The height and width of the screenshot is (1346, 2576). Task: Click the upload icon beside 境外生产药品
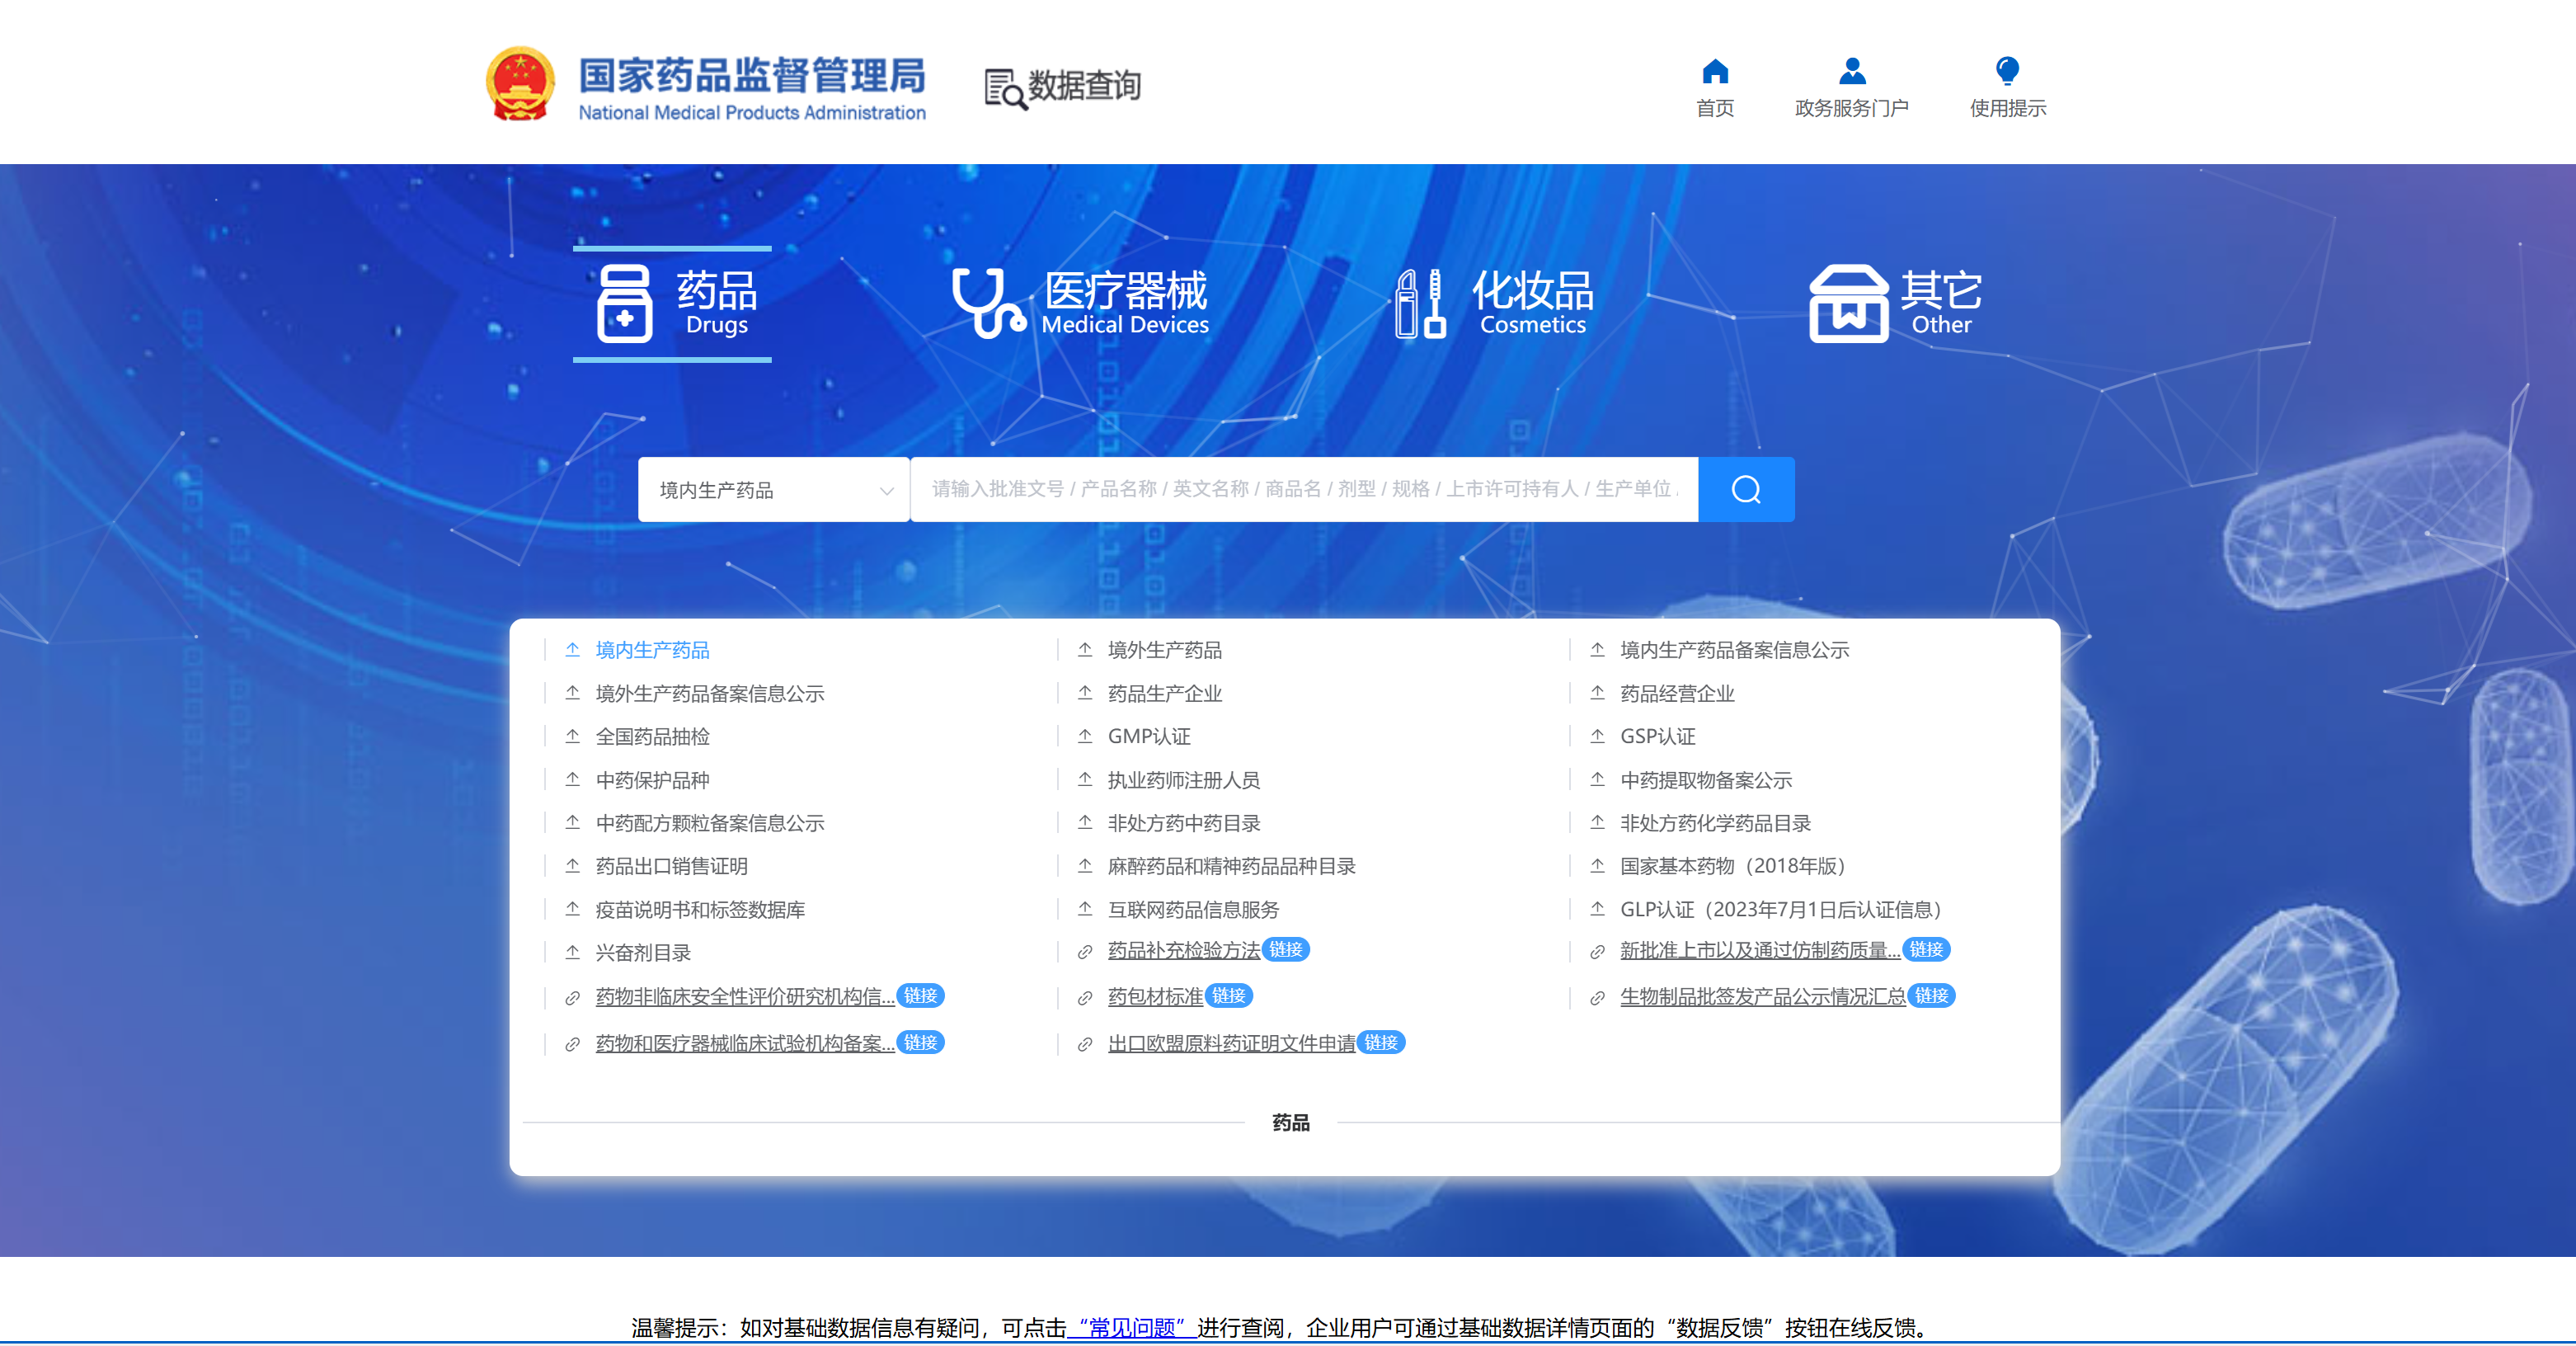coord(1085,650)
